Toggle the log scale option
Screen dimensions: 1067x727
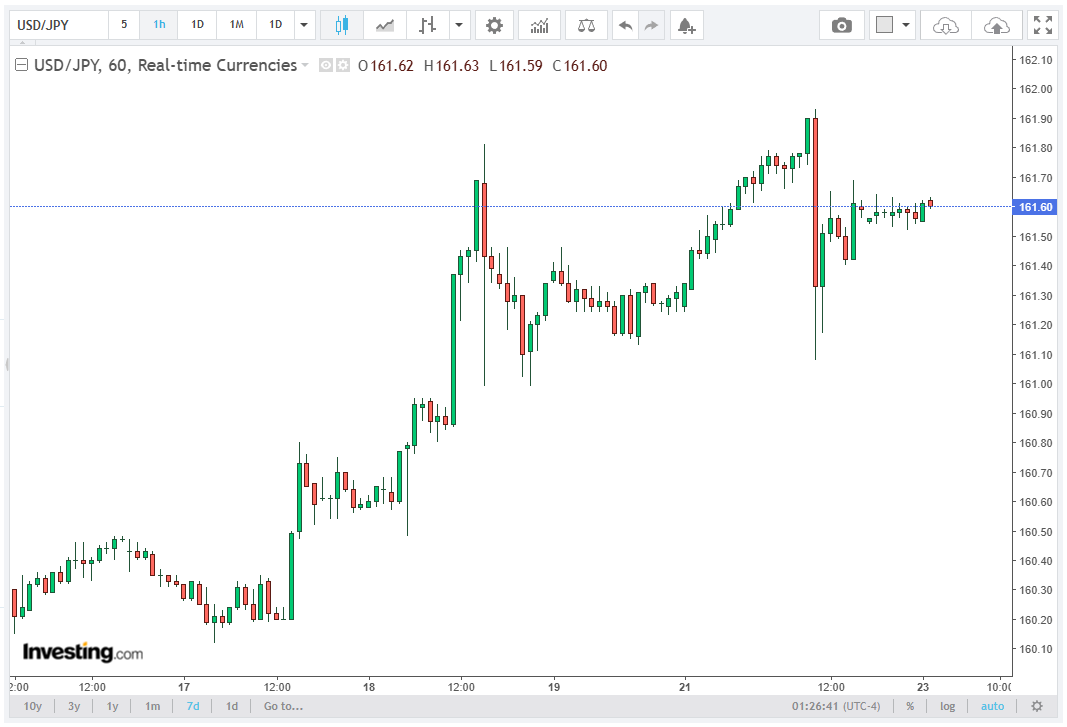(947, 706)
